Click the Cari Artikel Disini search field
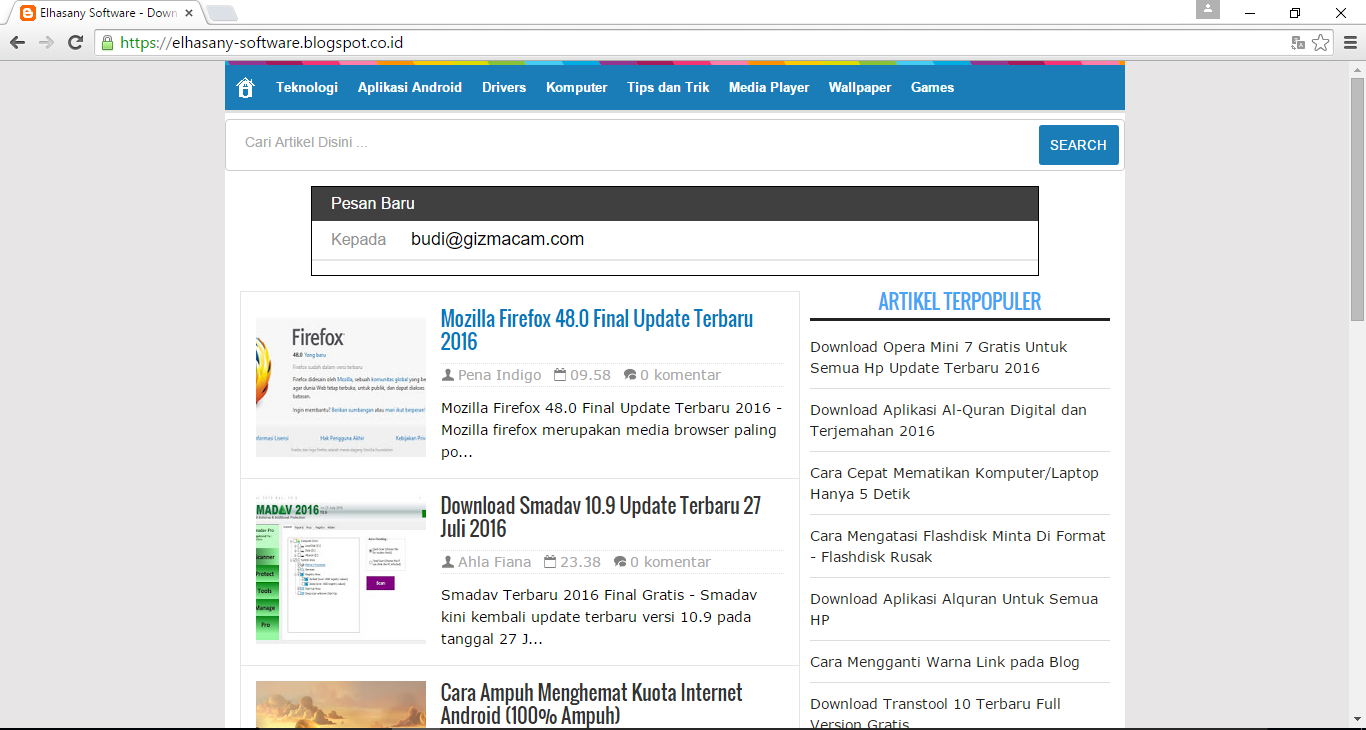The width and height of the screenshot is (1366, 730). point(632,143)
